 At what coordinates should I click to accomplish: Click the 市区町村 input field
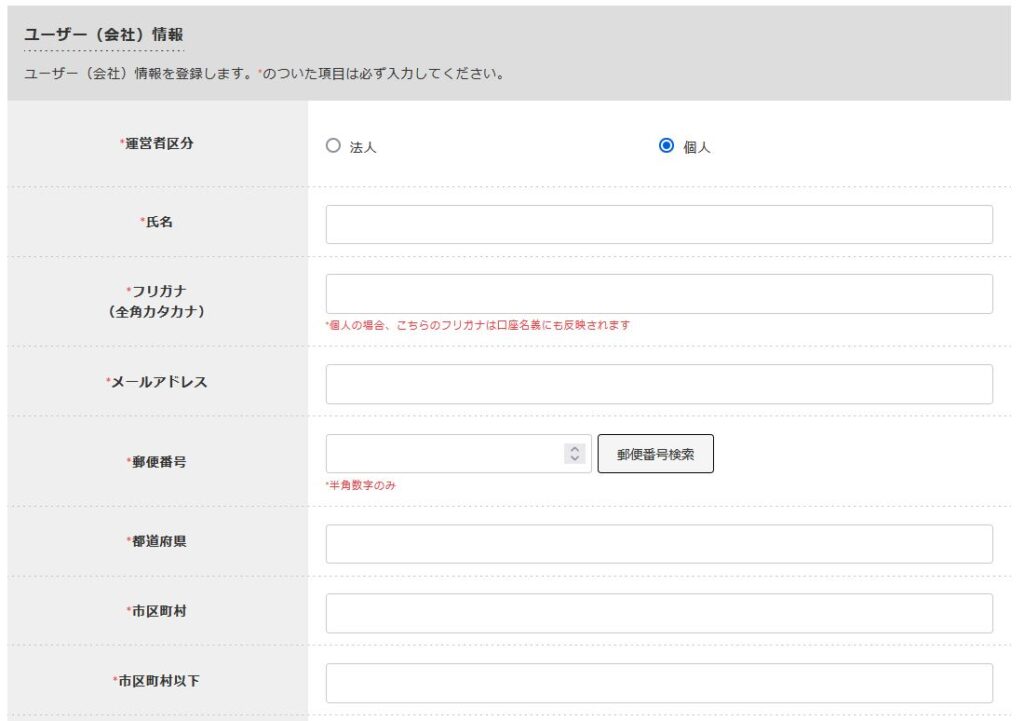tap(659, 613)
